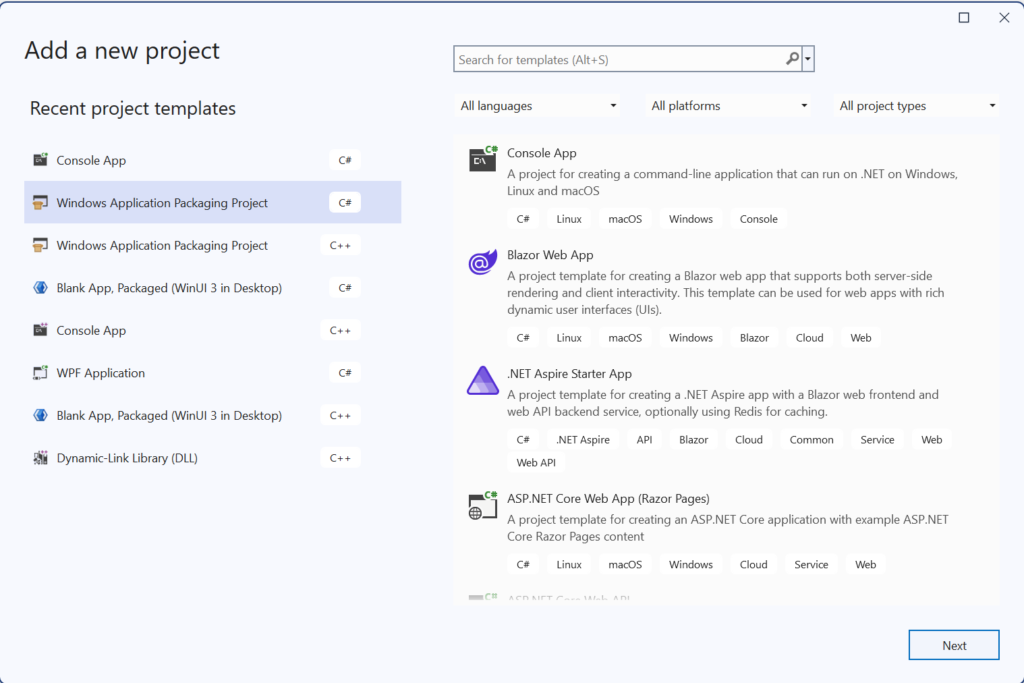Open the All project types filter dropdown
This screenshot has width=1024, height=683.
917,106
